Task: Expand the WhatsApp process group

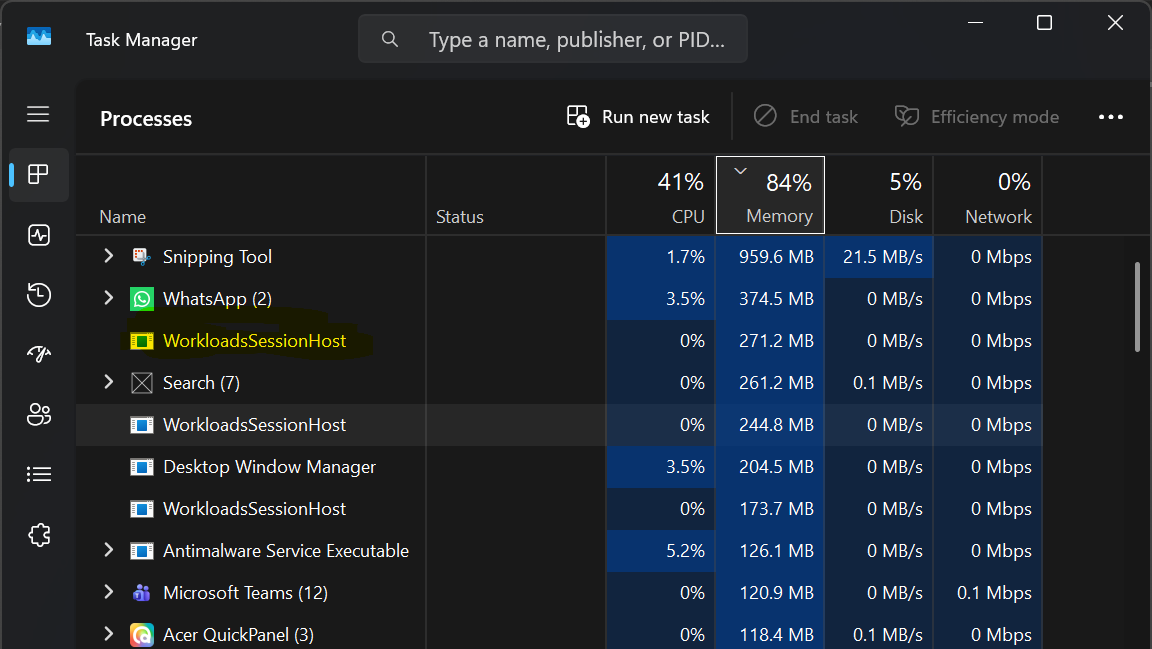Action: pyautogui.click(x=109, y=299)
